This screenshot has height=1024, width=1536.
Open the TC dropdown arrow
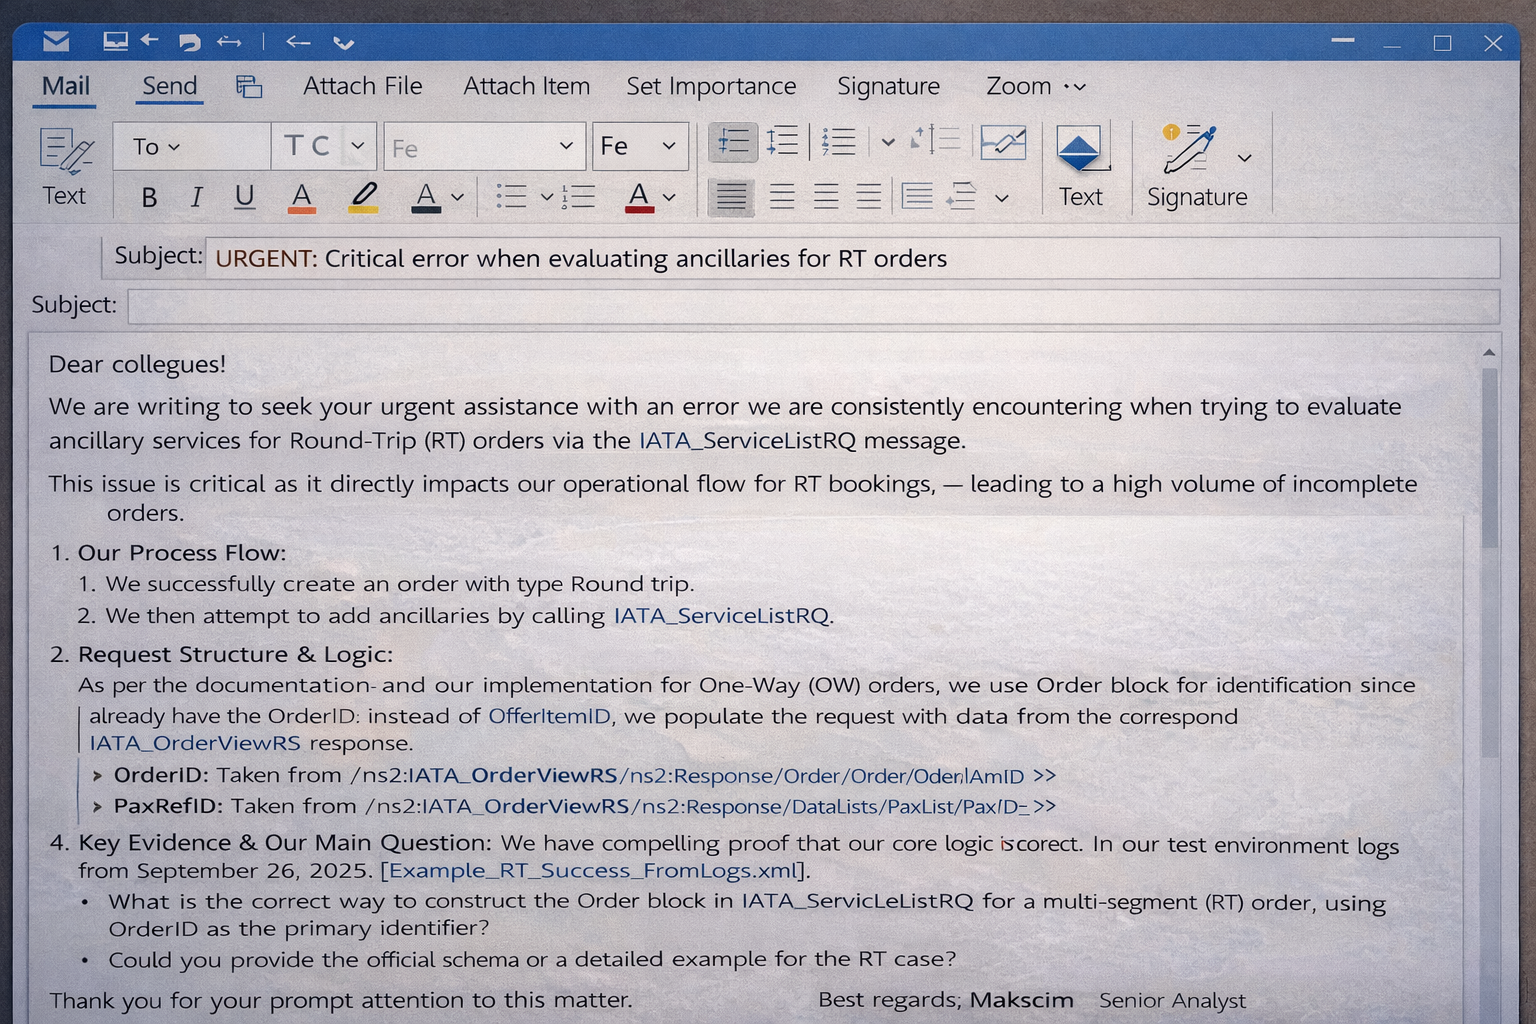(x=357, y=146)
